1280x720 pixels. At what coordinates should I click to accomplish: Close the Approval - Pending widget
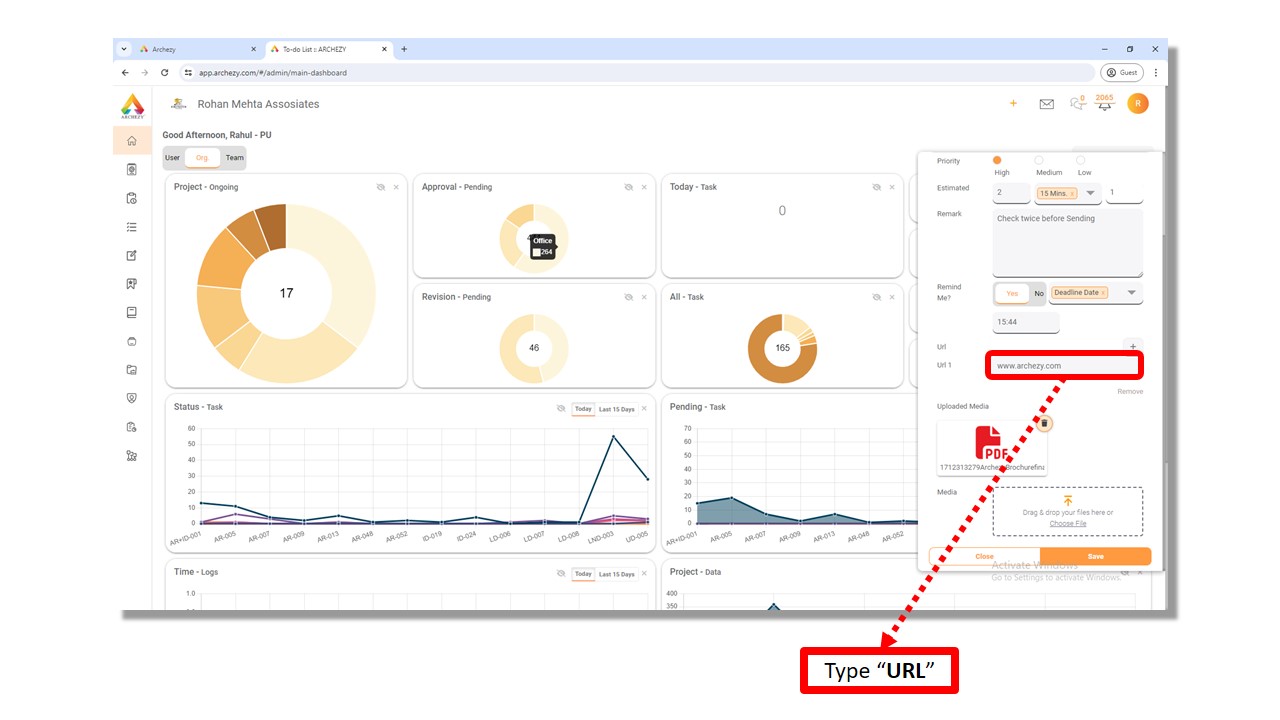pos(644,187)
